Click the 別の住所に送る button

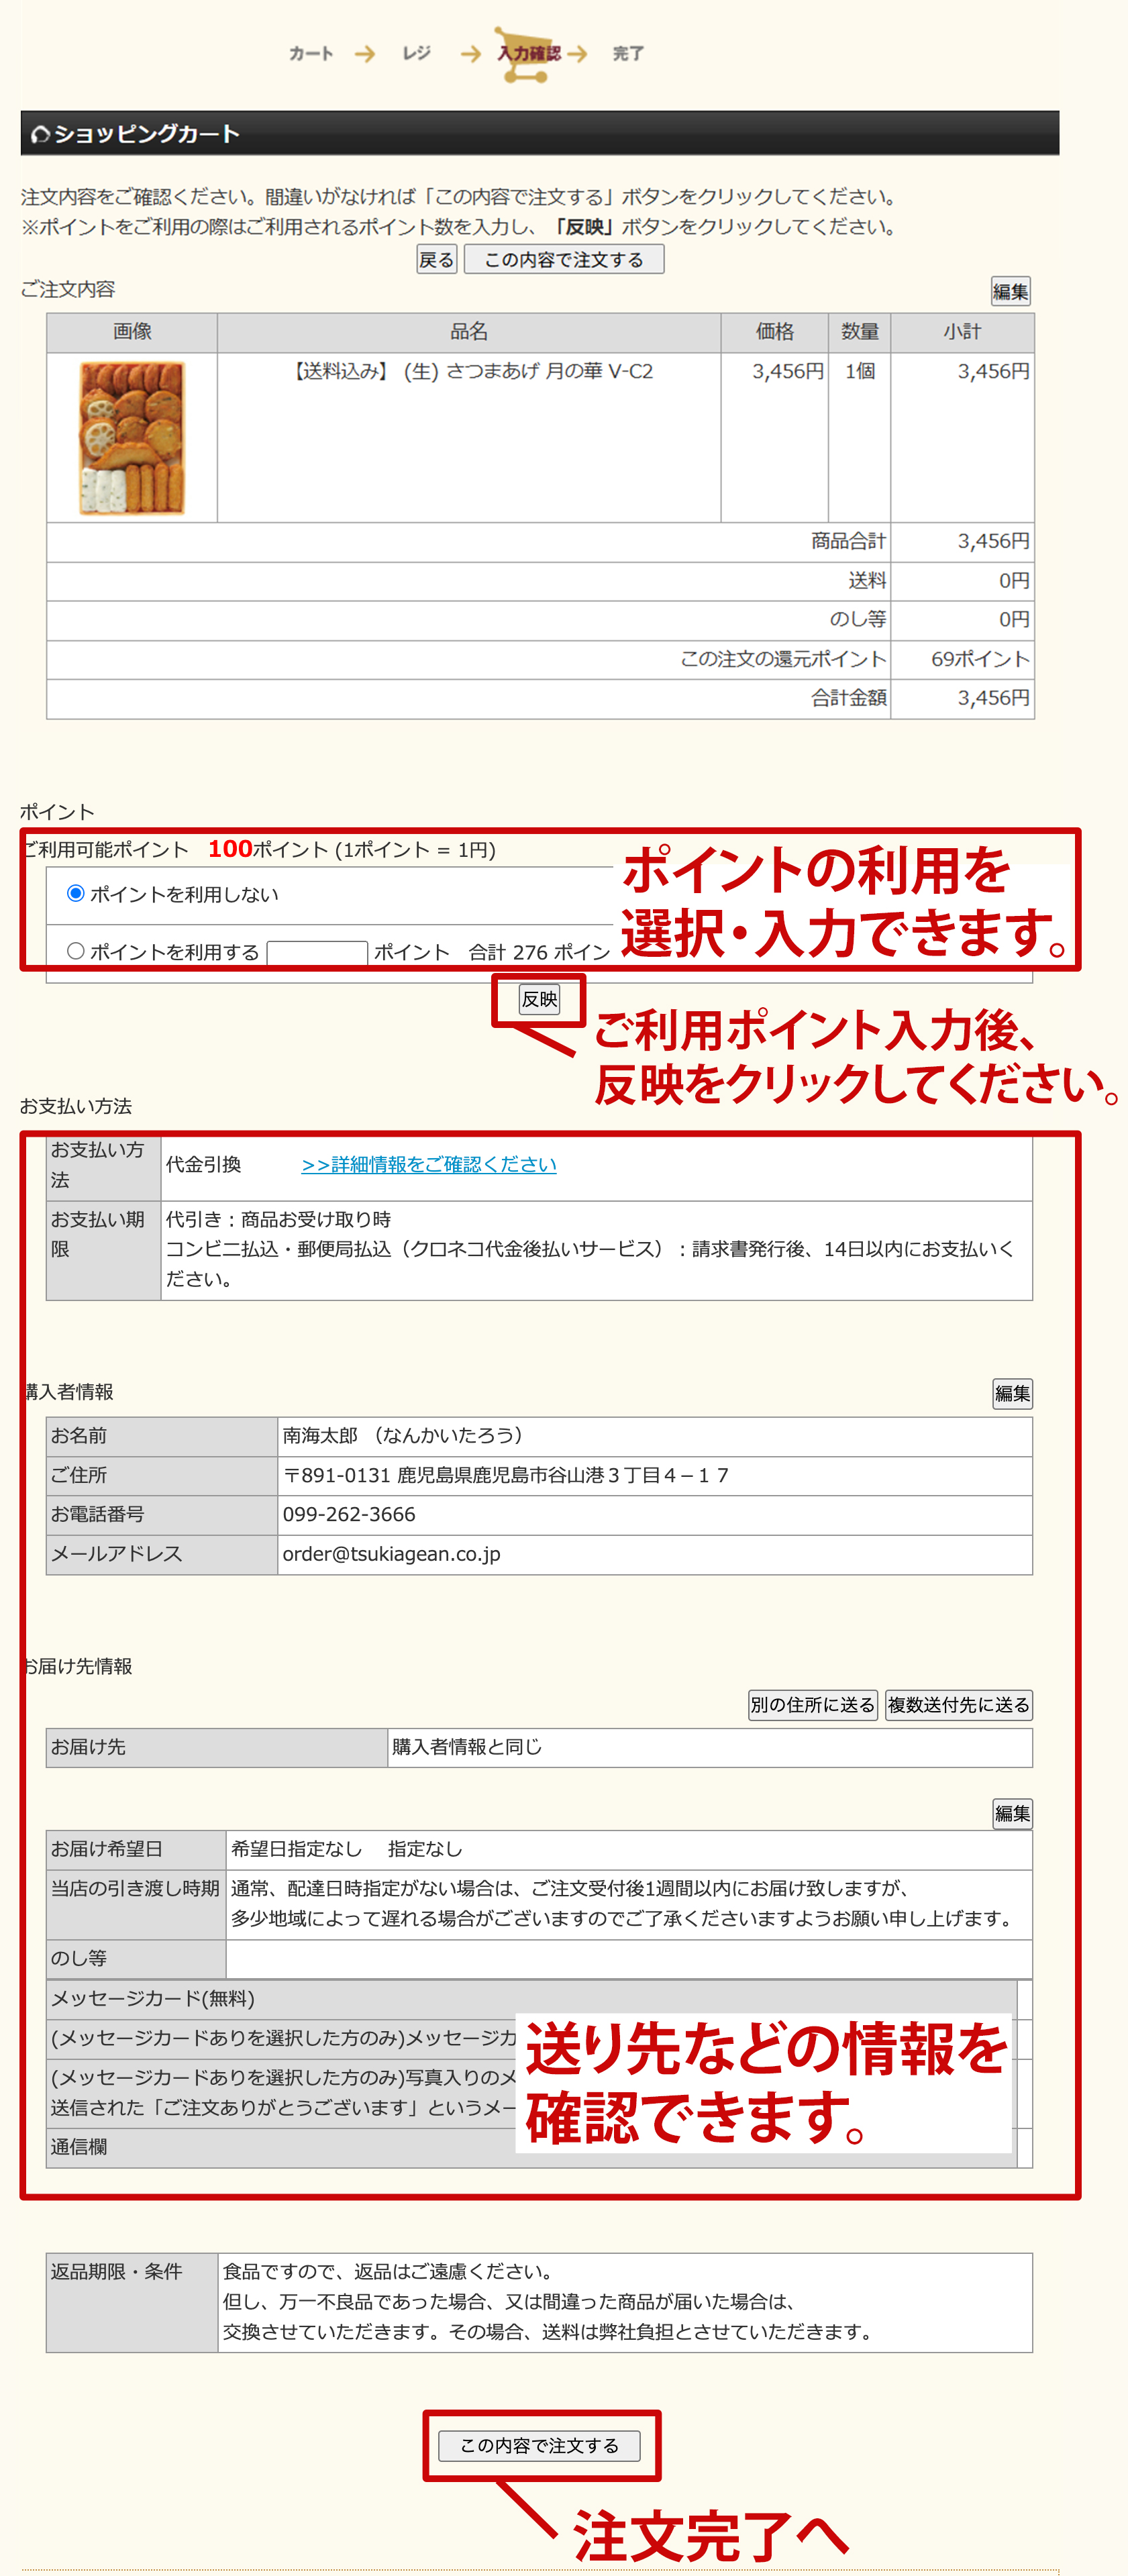pyautogui.click(x=812, y=1705)
